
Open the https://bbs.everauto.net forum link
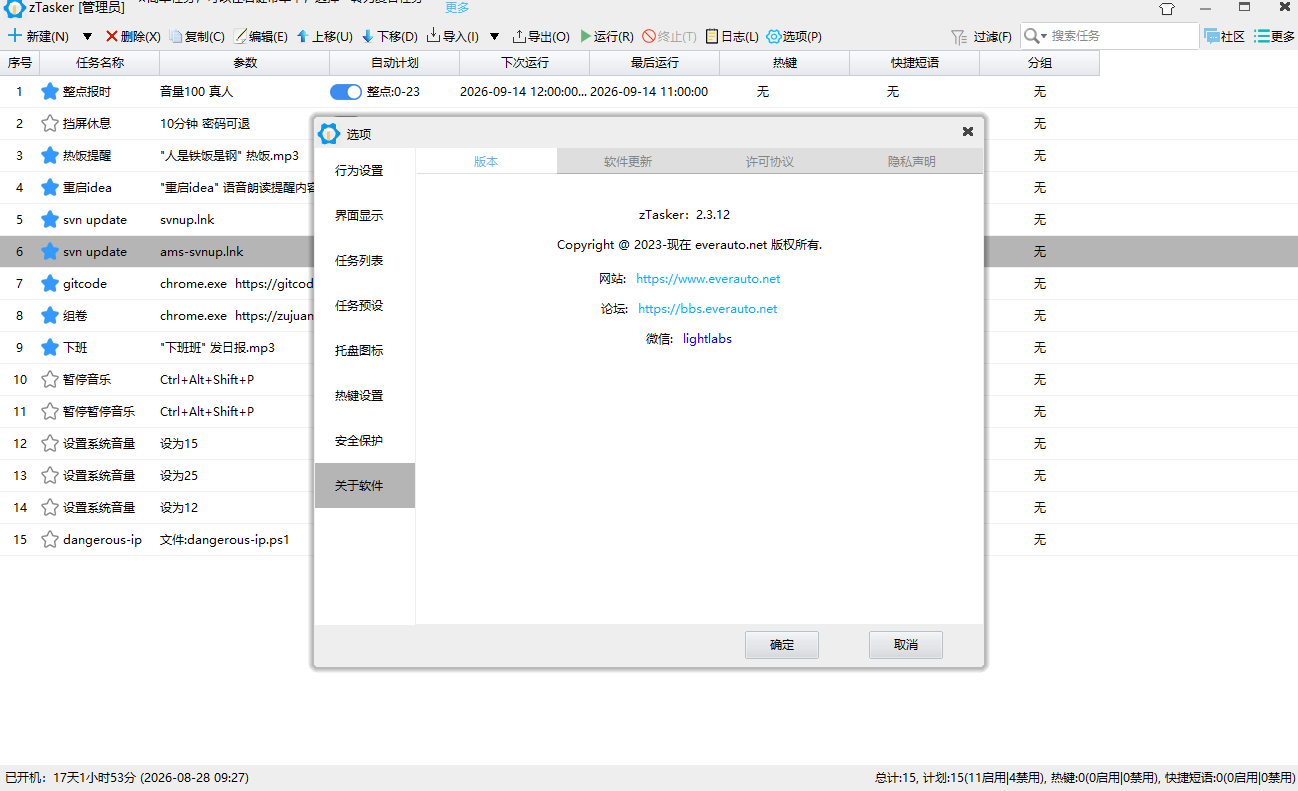pyautogui.click(x=708, y=309)
